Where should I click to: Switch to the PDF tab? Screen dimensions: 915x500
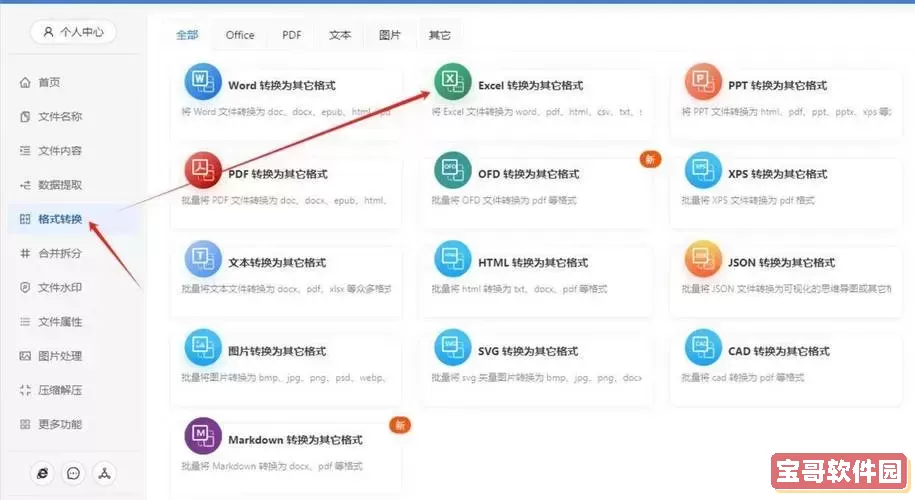pos(291,35)
